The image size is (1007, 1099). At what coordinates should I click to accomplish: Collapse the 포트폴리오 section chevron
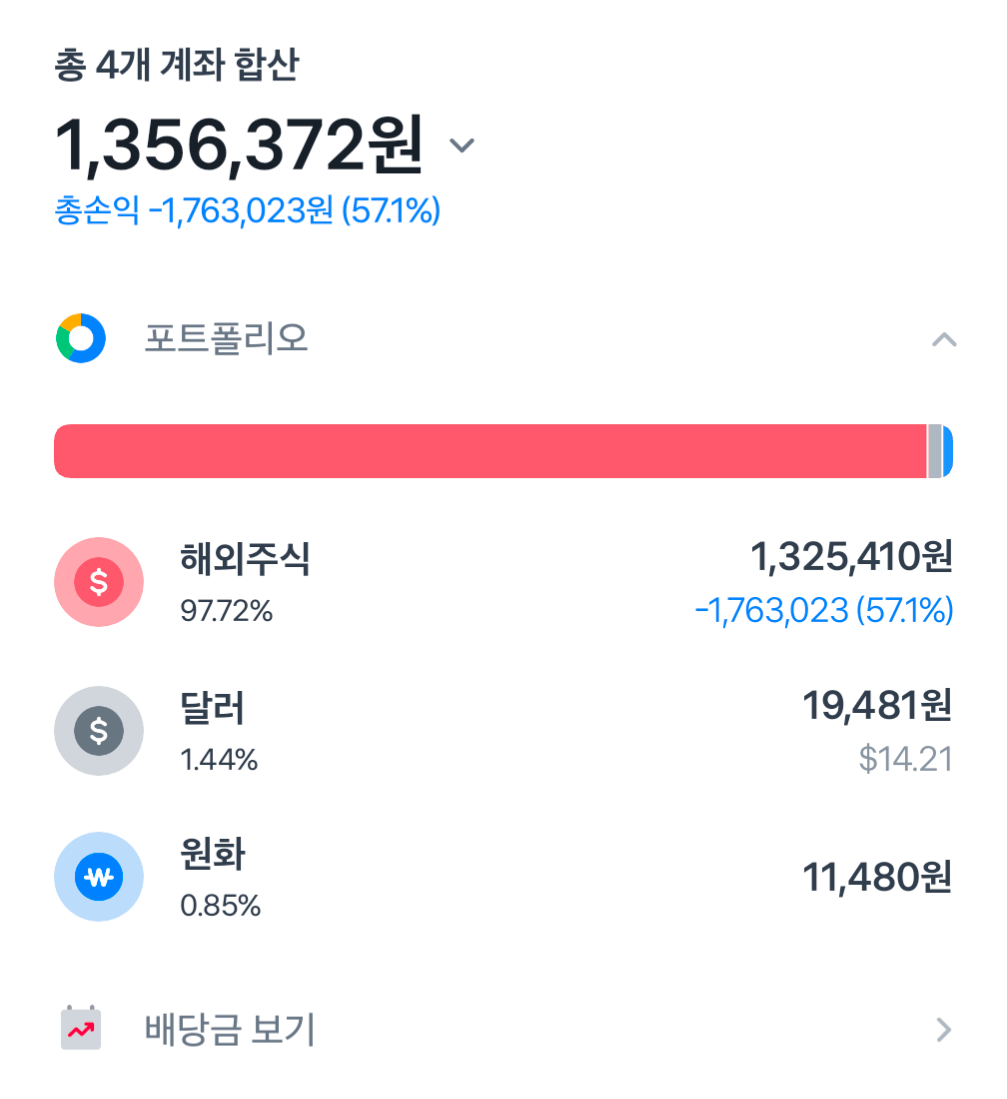(943, 340)
